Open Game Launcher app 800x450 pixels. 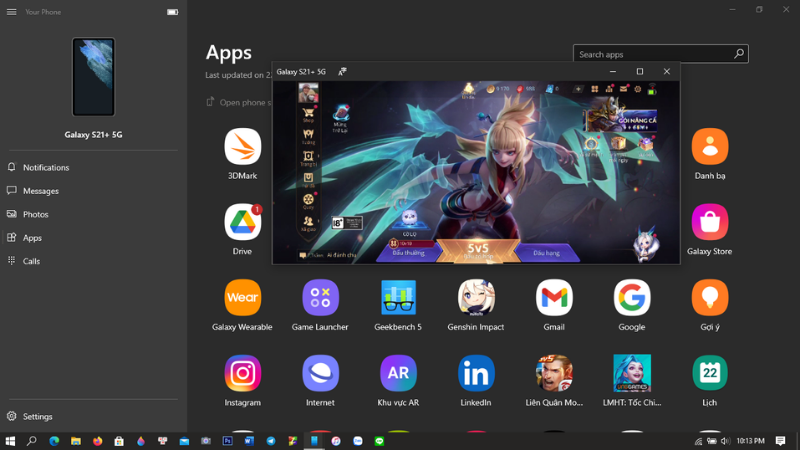(x=320, y=298)
